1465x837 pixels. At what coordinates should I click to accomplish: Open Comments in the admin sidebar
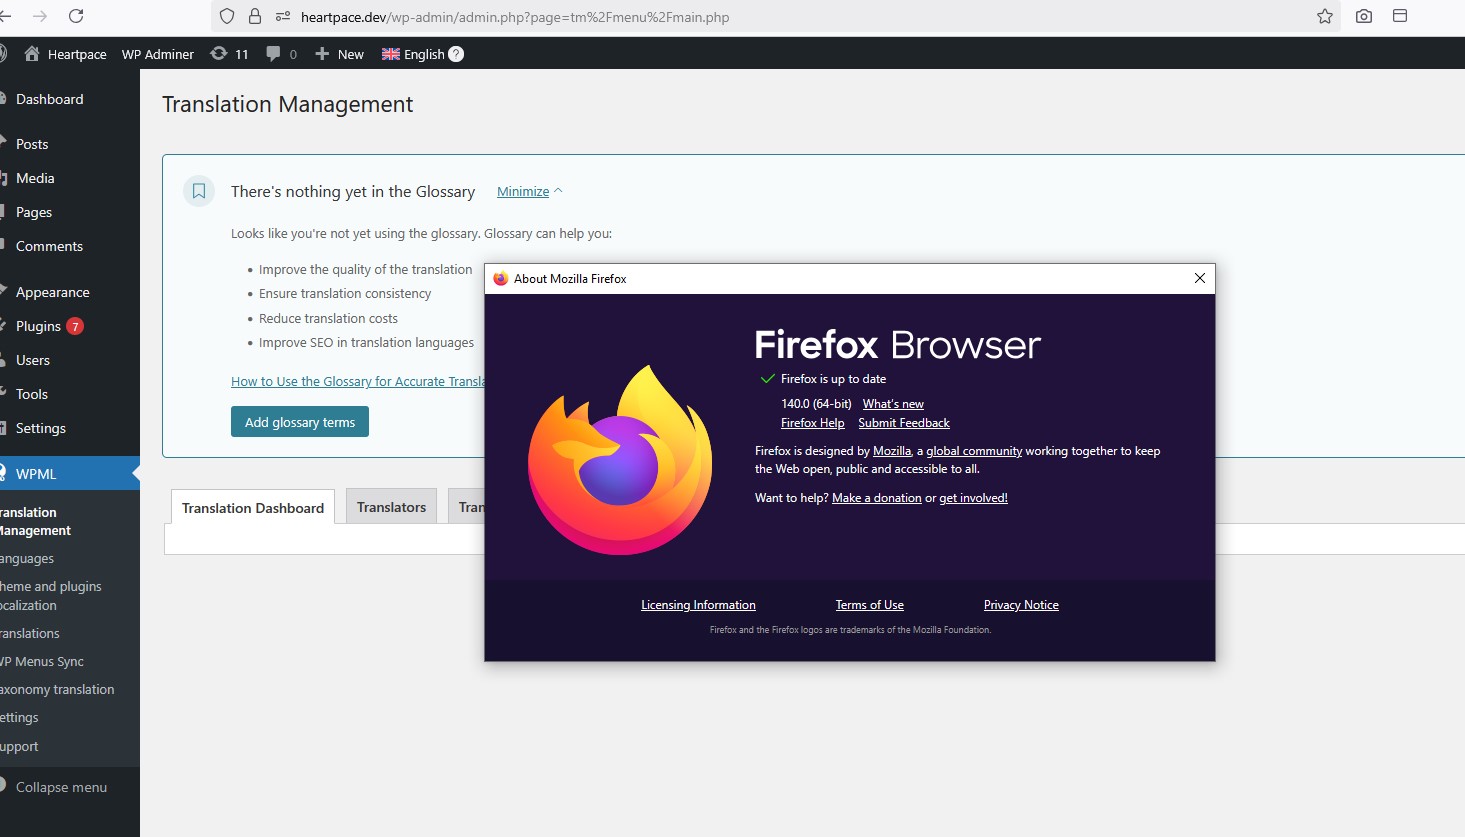click(x=49, y=246)
